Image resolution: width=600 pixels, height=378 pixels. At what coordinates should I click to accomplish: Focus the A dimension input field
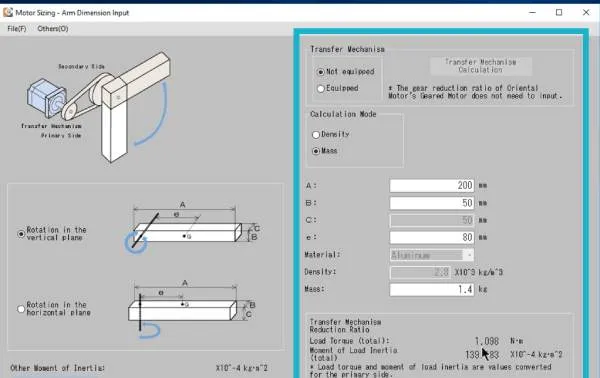[432, 186]
